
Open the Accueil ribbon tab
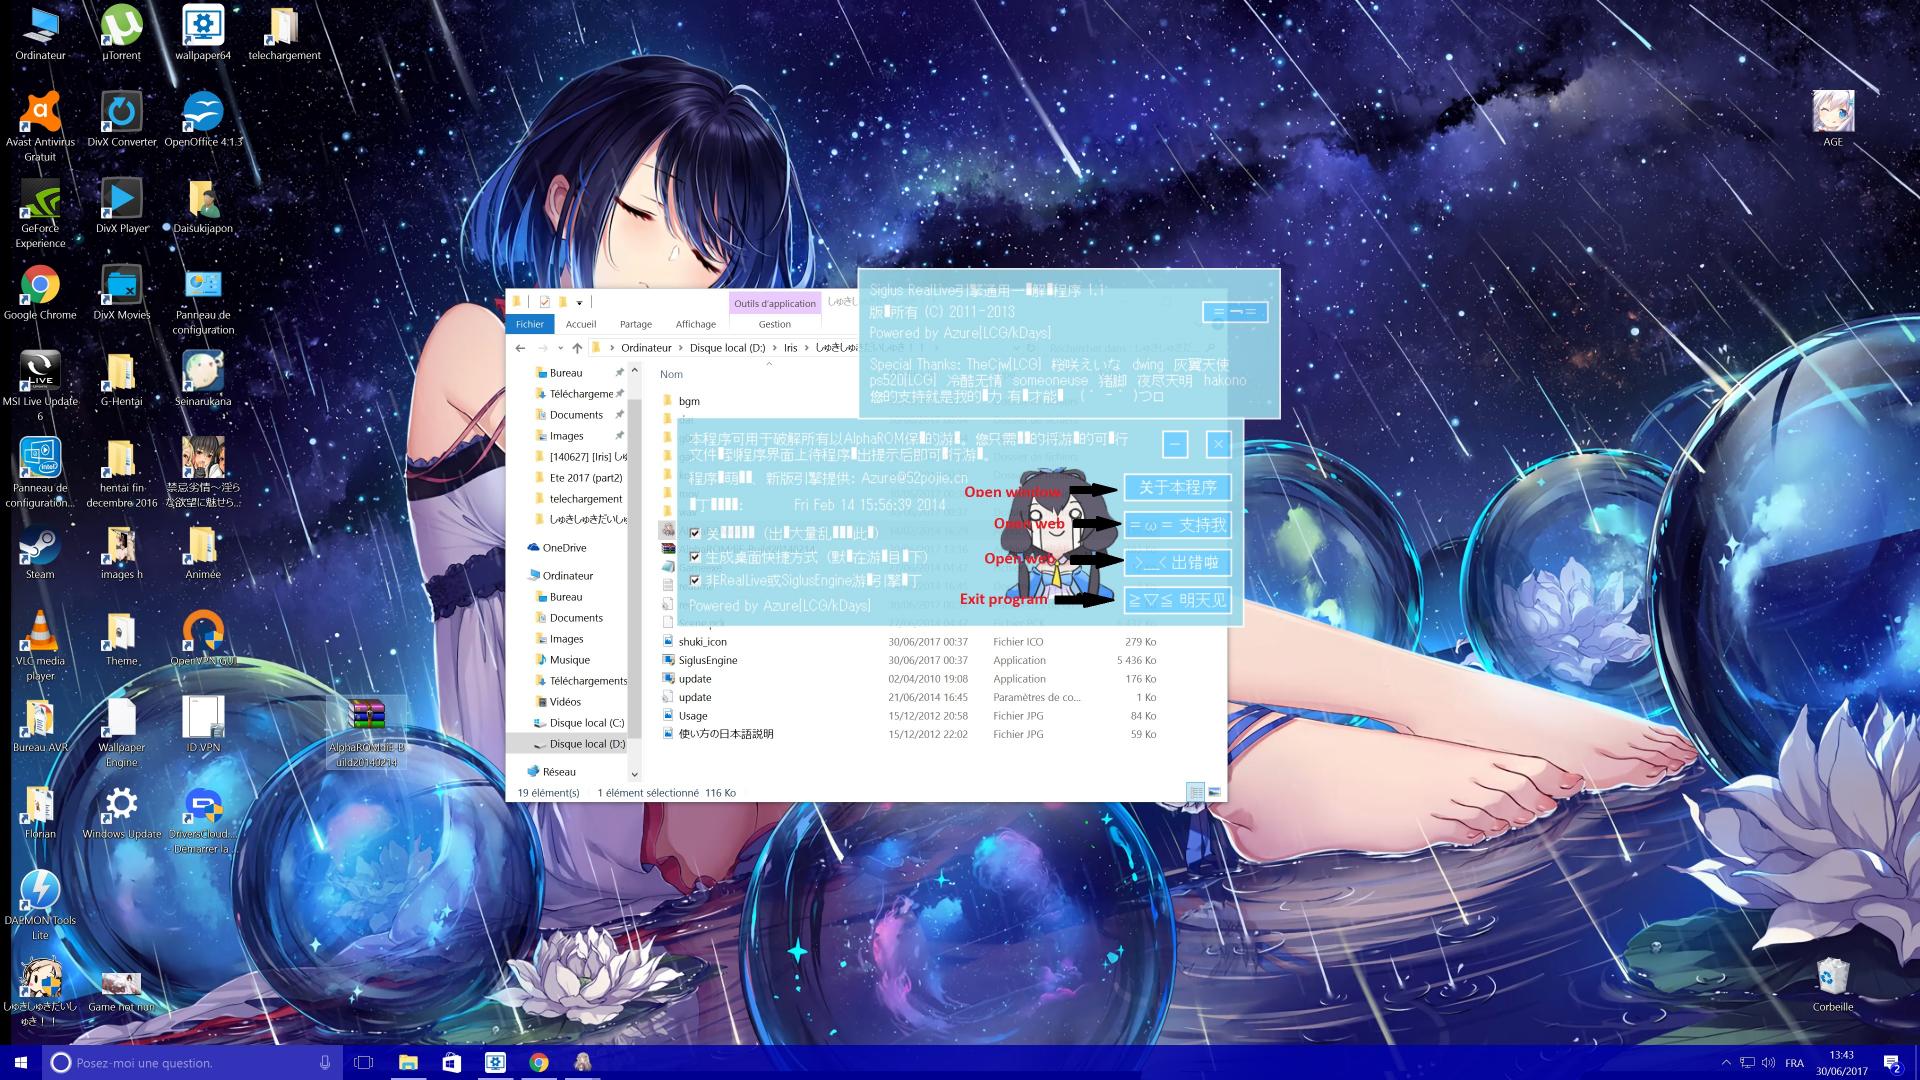(x=581, y=324)
